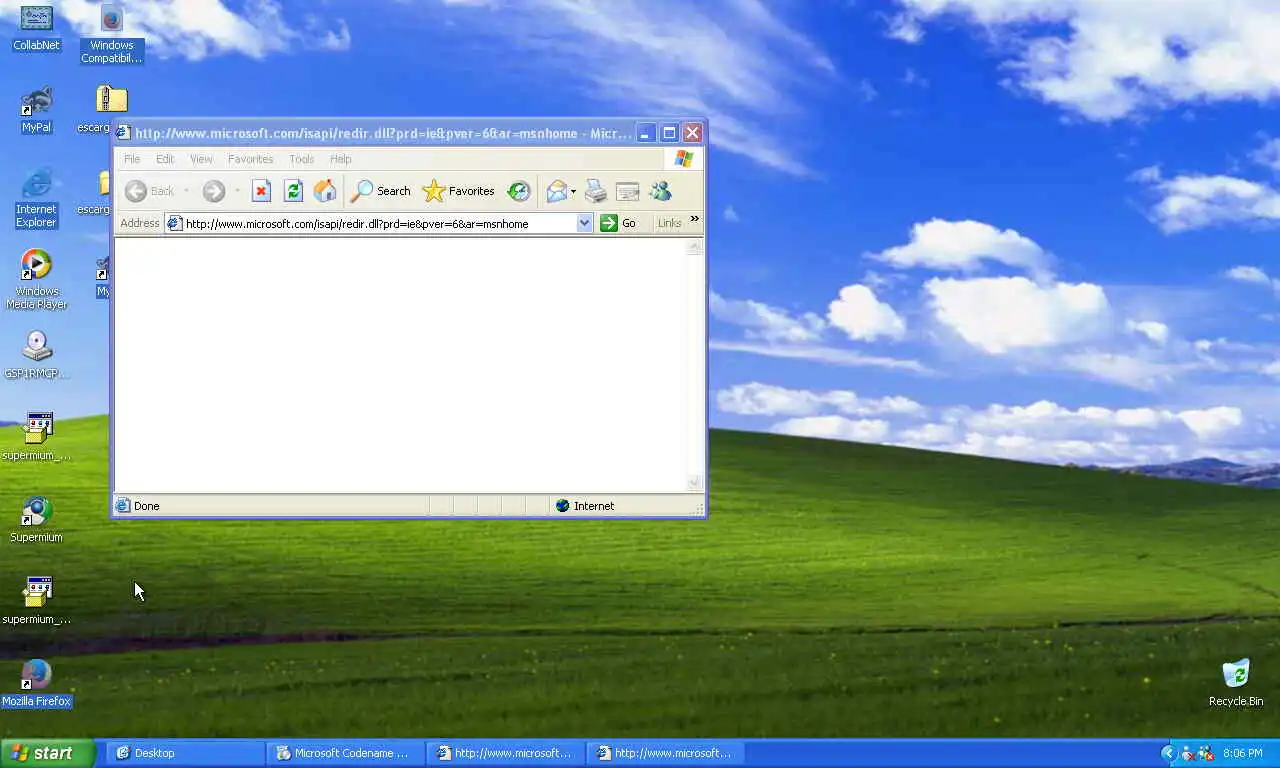Click the Done status text
Screen dimensions: 1280x768
click(x=146, y=506)
